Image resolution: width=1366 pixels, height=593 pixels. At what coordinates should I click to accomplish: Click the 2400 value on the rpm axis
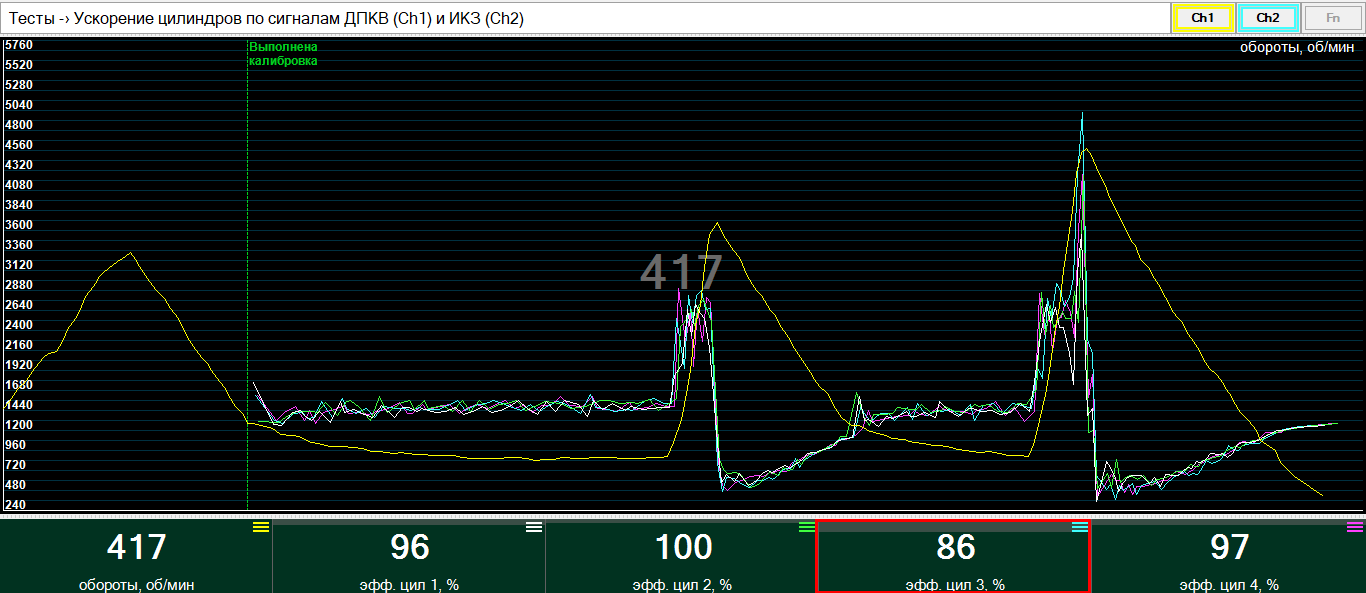[x=19, y=325]
